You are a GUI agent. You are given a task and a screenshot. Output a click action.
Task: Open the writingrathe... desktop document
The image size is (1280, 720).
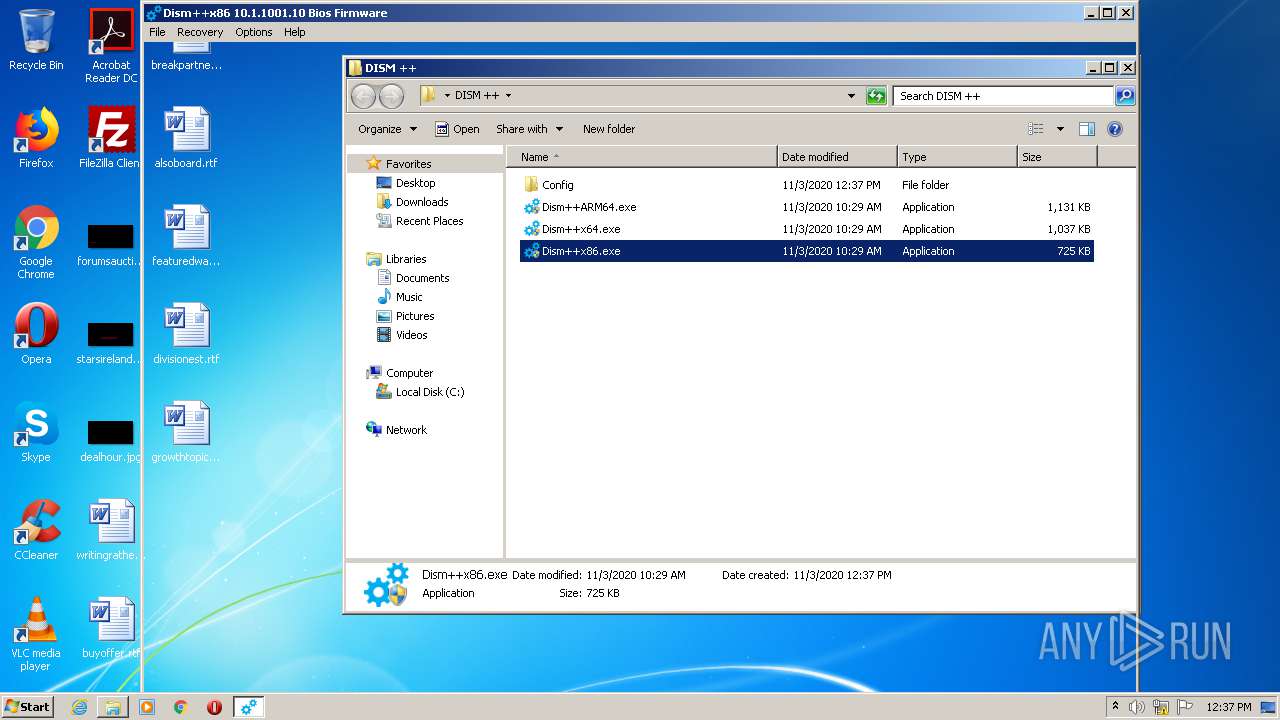coord(111,530)
